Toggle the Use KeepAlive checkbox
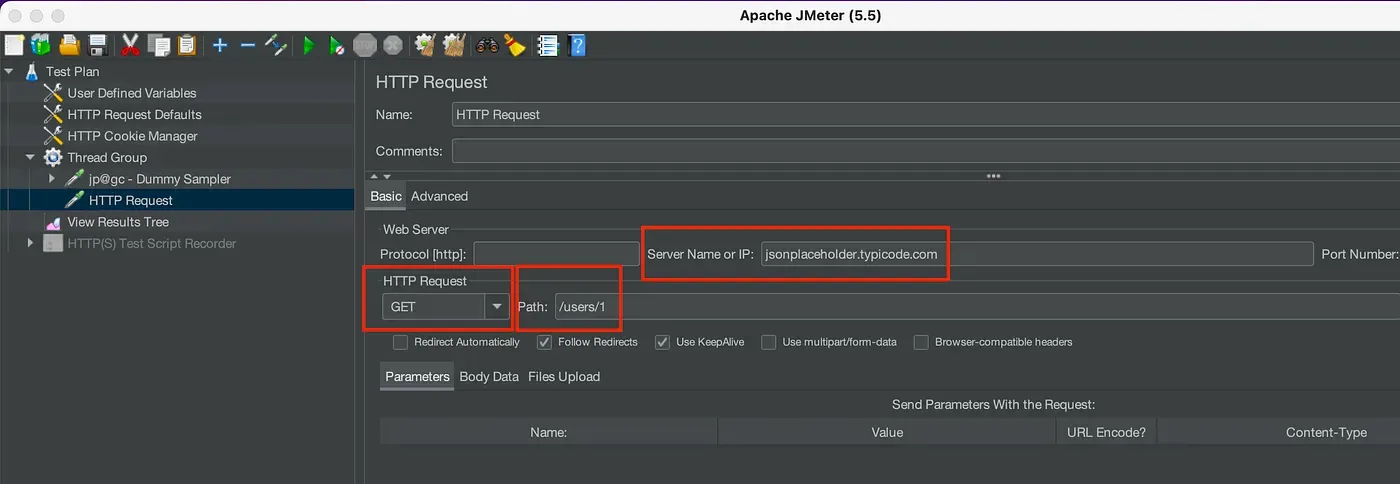The image size is (1400, 484). pyautogui.click(x=662, y=342)
